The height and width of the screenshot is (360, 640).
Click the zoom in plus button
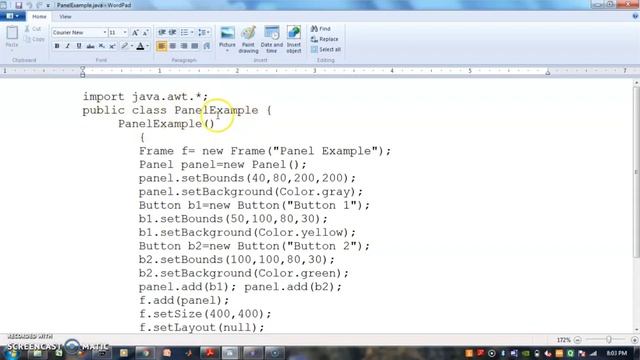(x=635, y=340)
